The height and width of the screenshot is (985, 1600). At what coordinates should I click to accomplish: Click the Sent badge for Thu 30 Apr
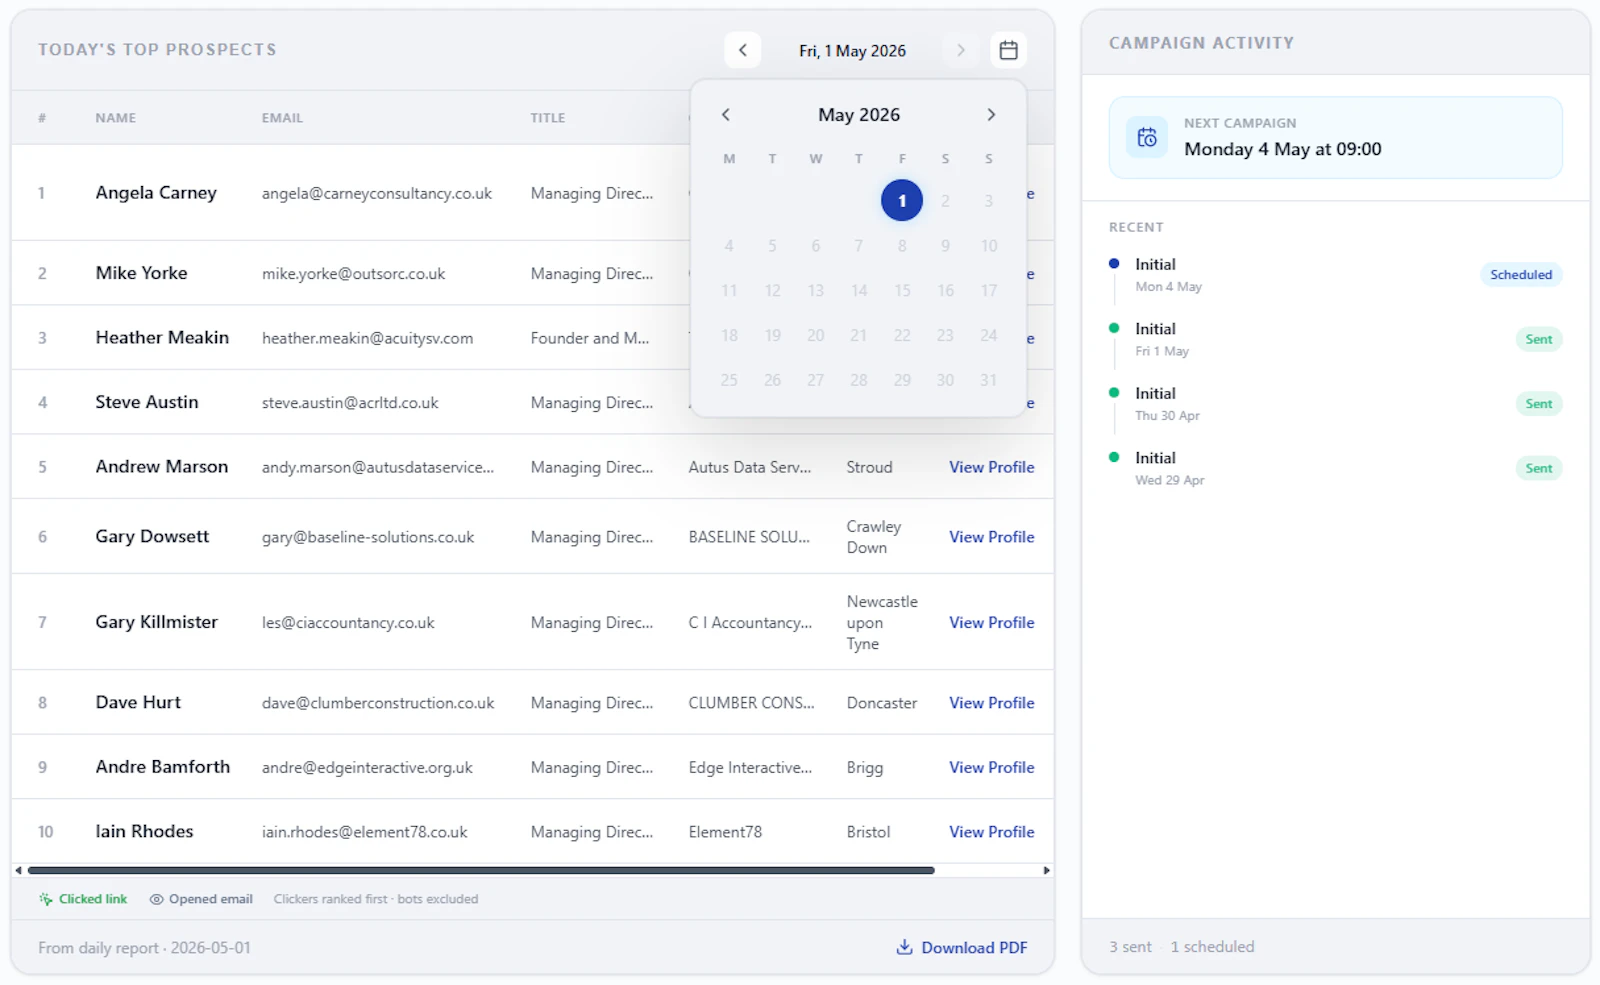(1539, 404)
